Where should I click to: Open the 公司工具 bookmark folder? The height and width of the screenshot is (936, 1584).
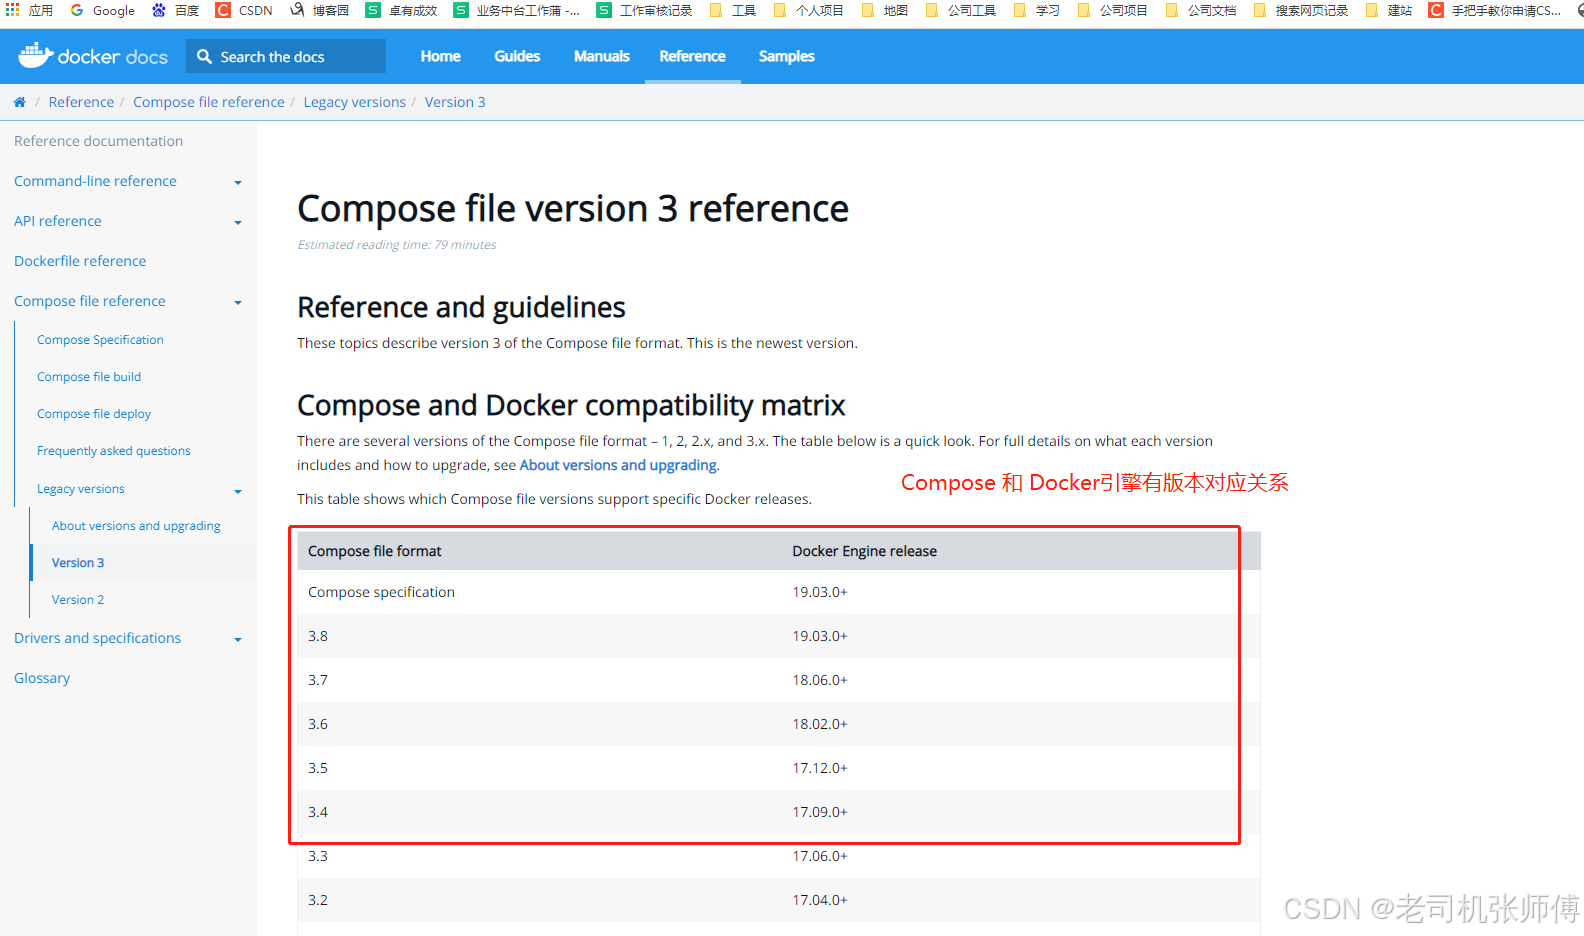(960, 10)
